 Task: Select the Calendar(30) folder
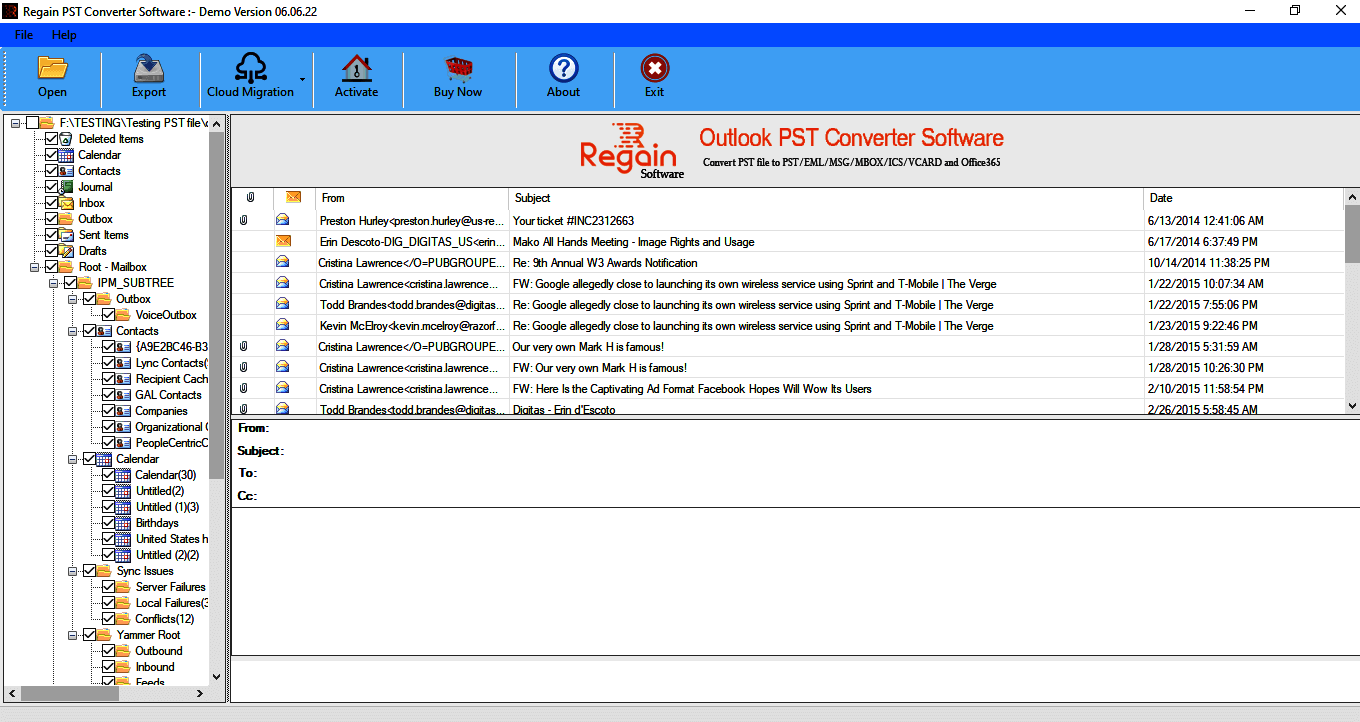(x=166, y=475)
